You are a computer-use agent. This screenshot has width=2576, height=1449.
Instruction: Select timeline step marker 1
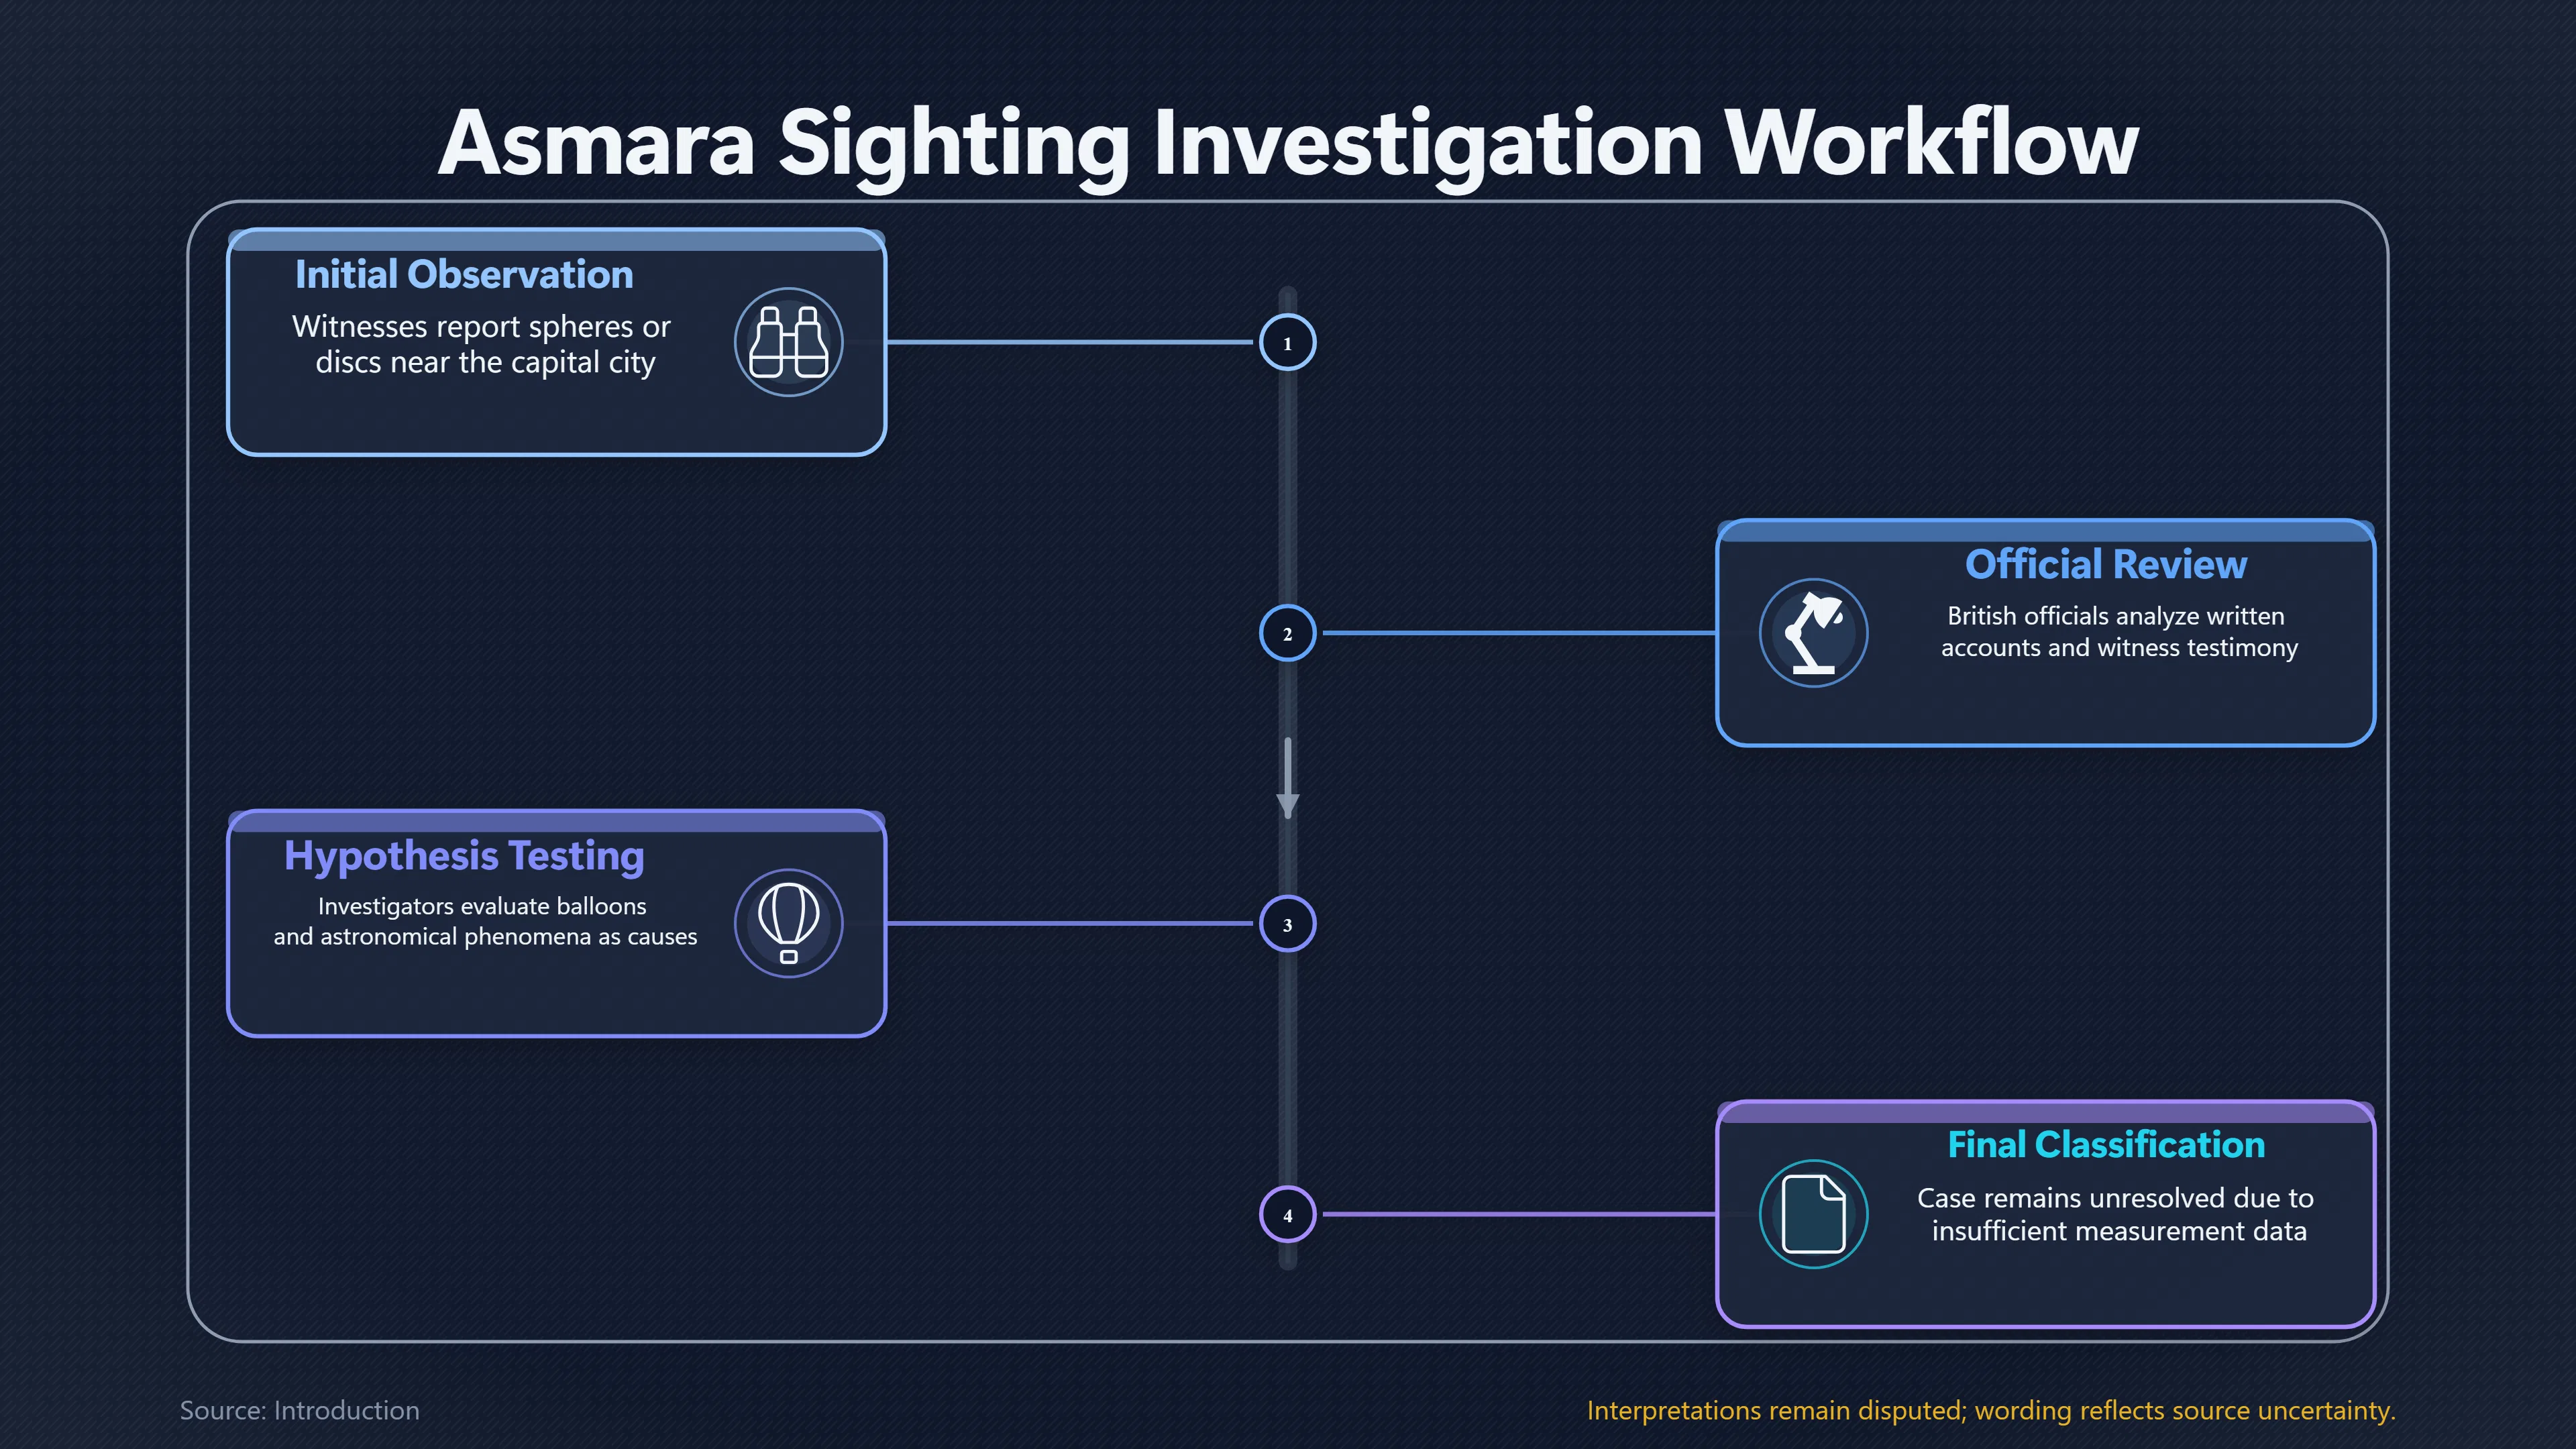[1287, 342]
